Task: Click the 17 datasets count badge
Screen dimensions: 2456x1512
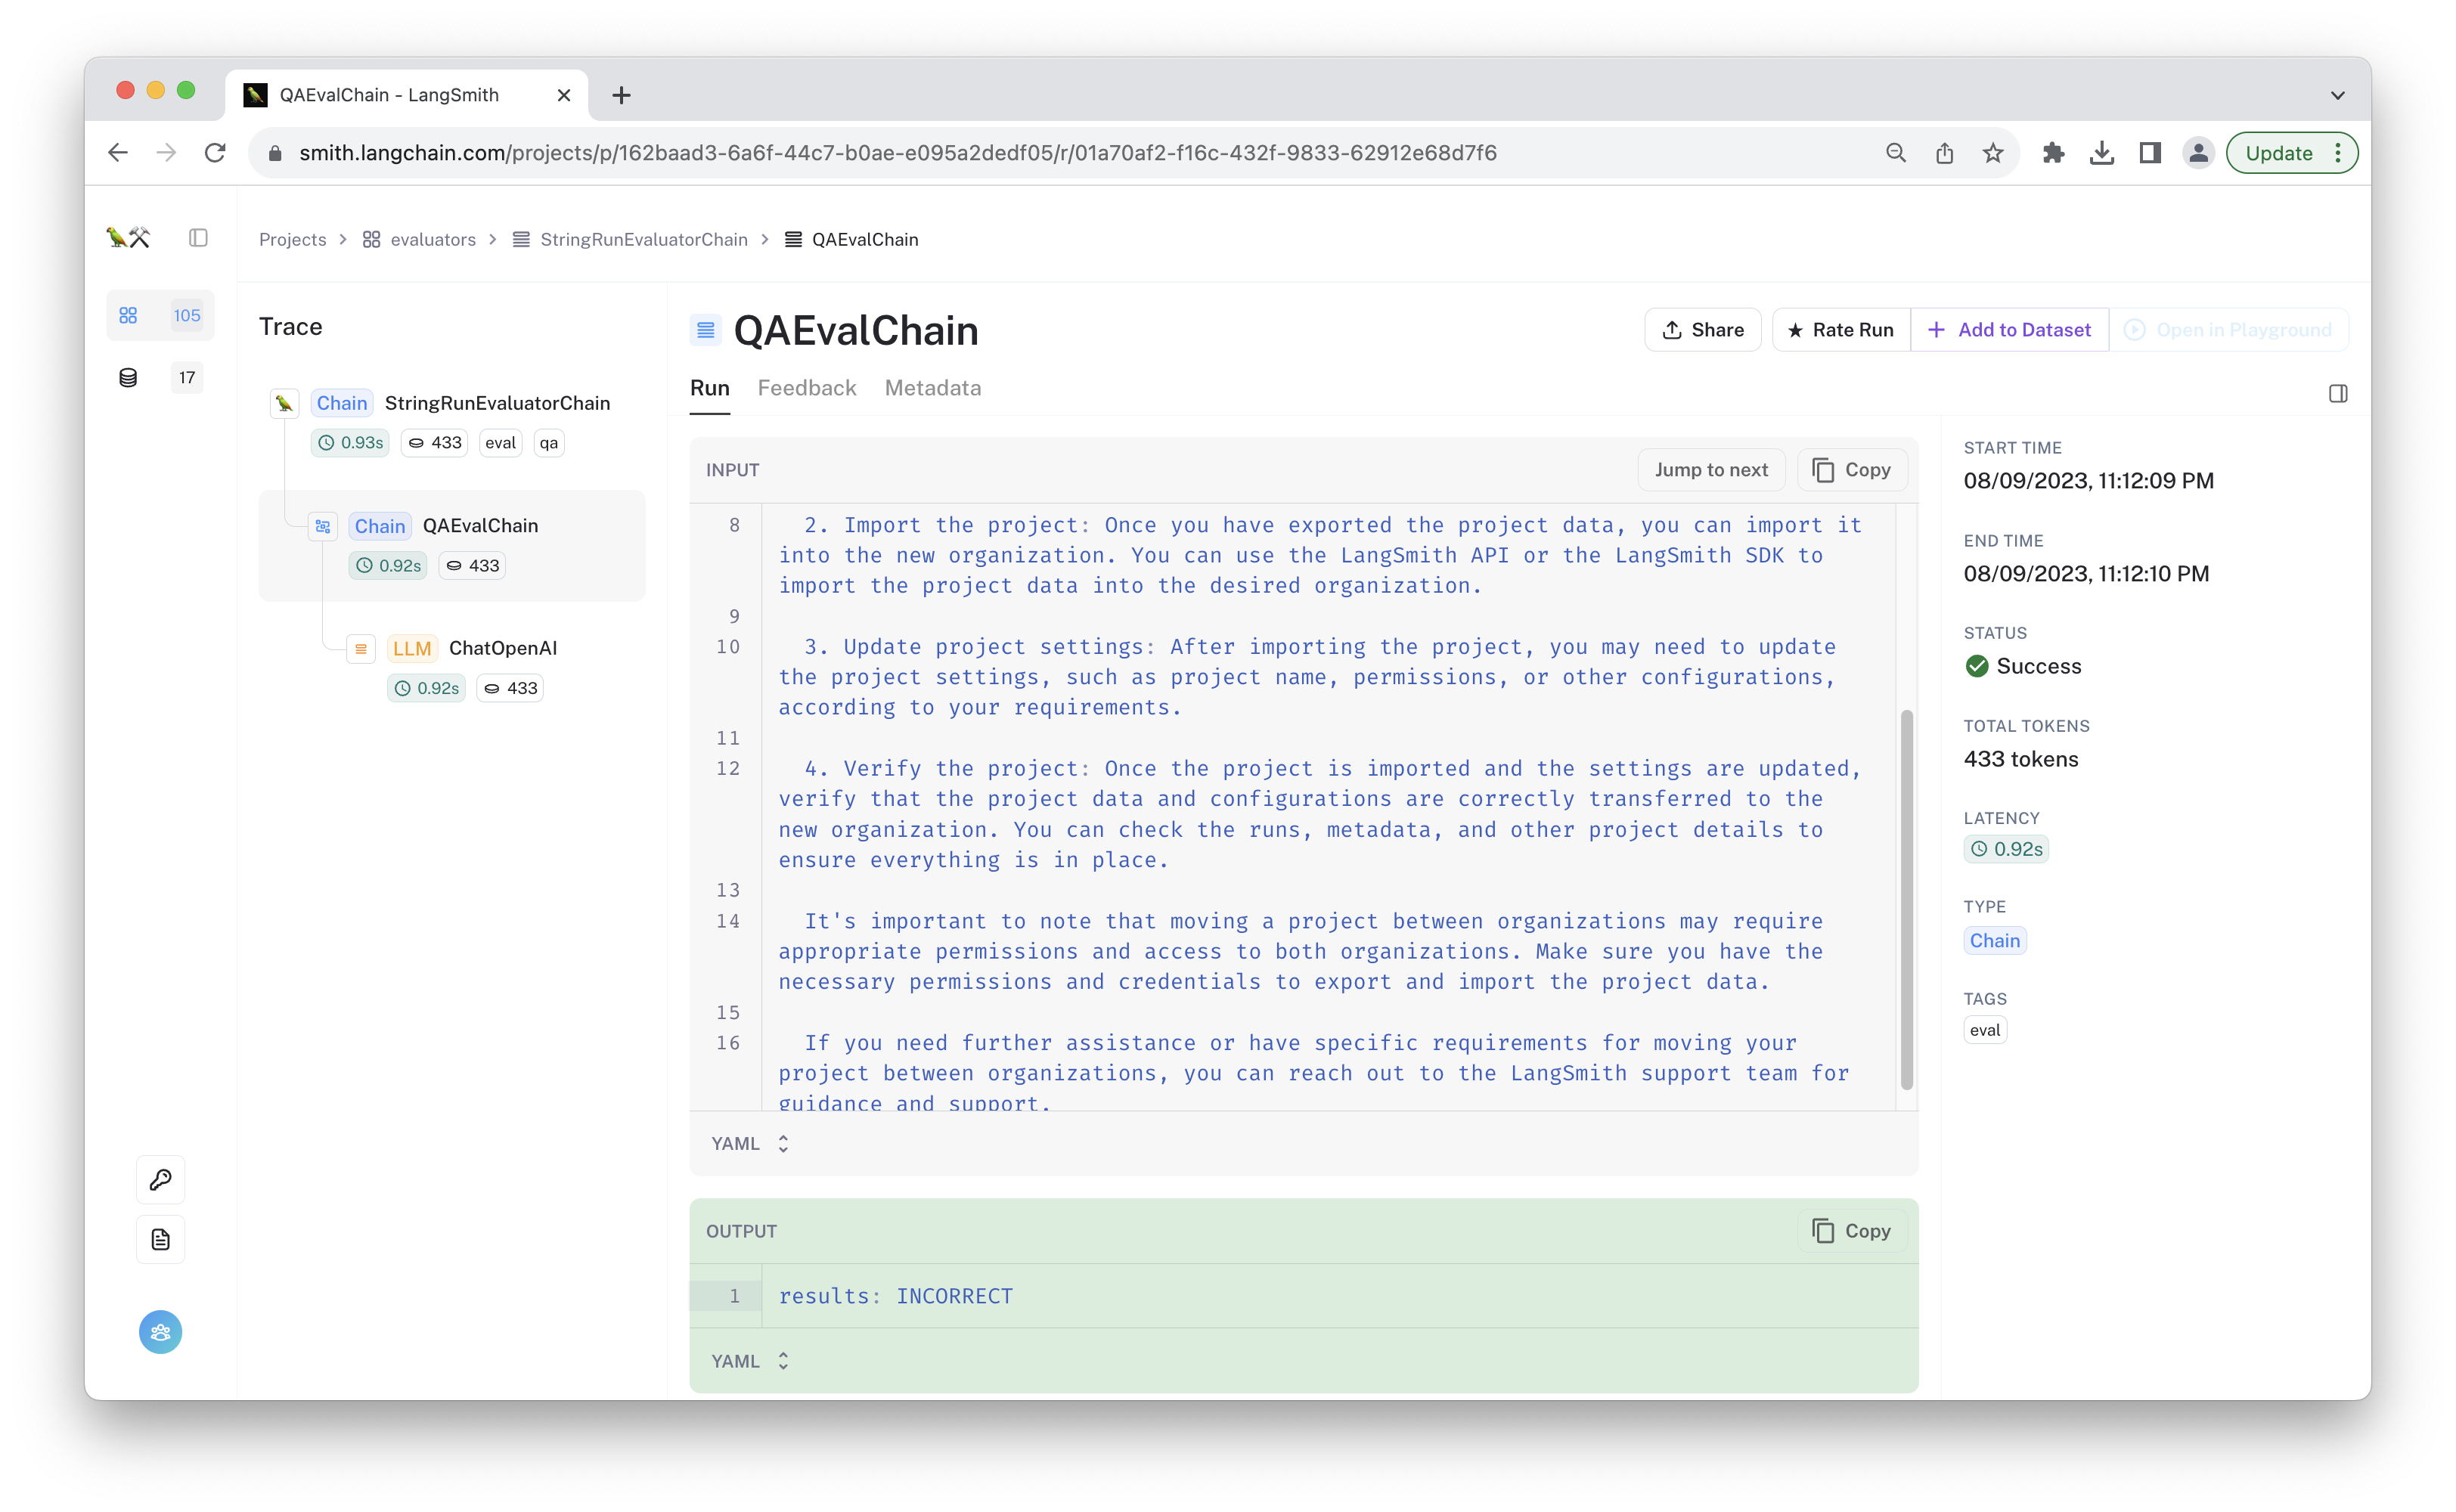Action: pyautogui.click(x=187, y=377)
